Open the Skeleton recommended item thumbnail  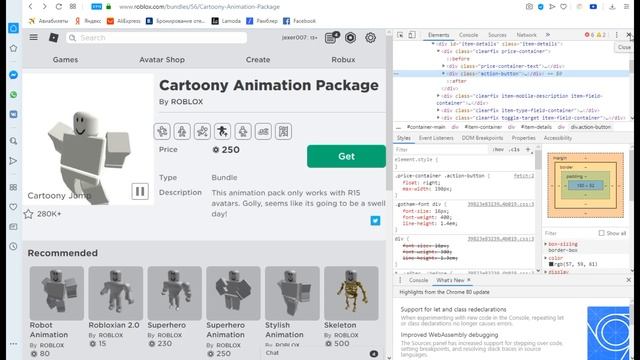point(351,293)
